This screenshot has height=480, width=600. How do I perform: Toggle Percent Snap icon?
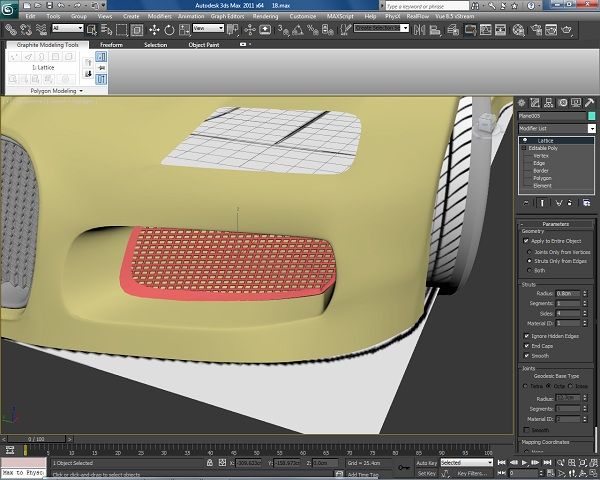tap(313, 29)
